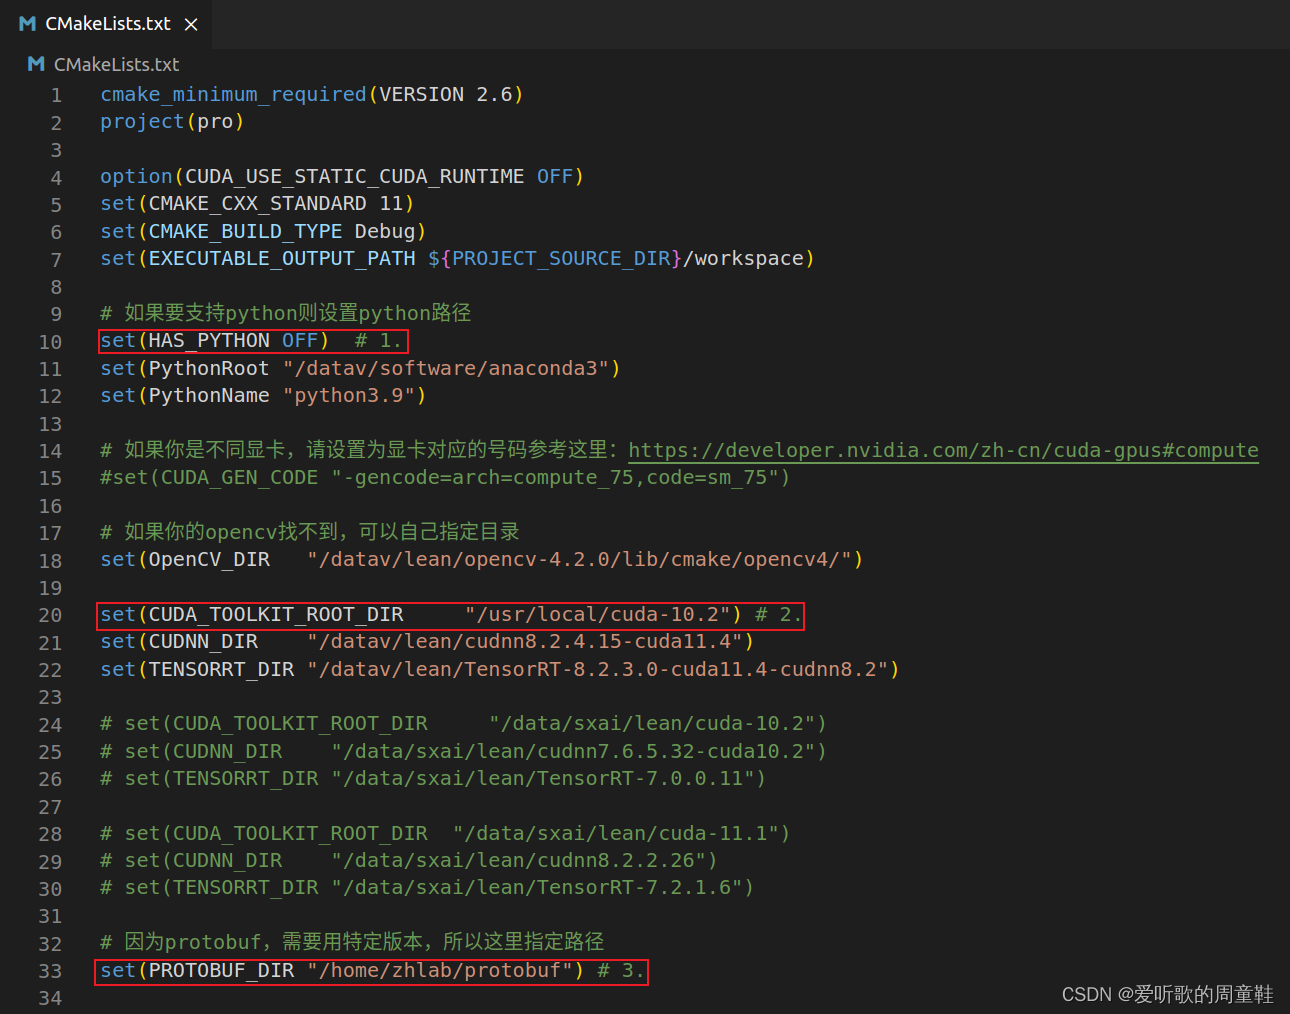This screenshot has height=1014, width=1290.
Task: Click CMAKE_BUILD_TYPE on line 6
Action: pos(245,231)
